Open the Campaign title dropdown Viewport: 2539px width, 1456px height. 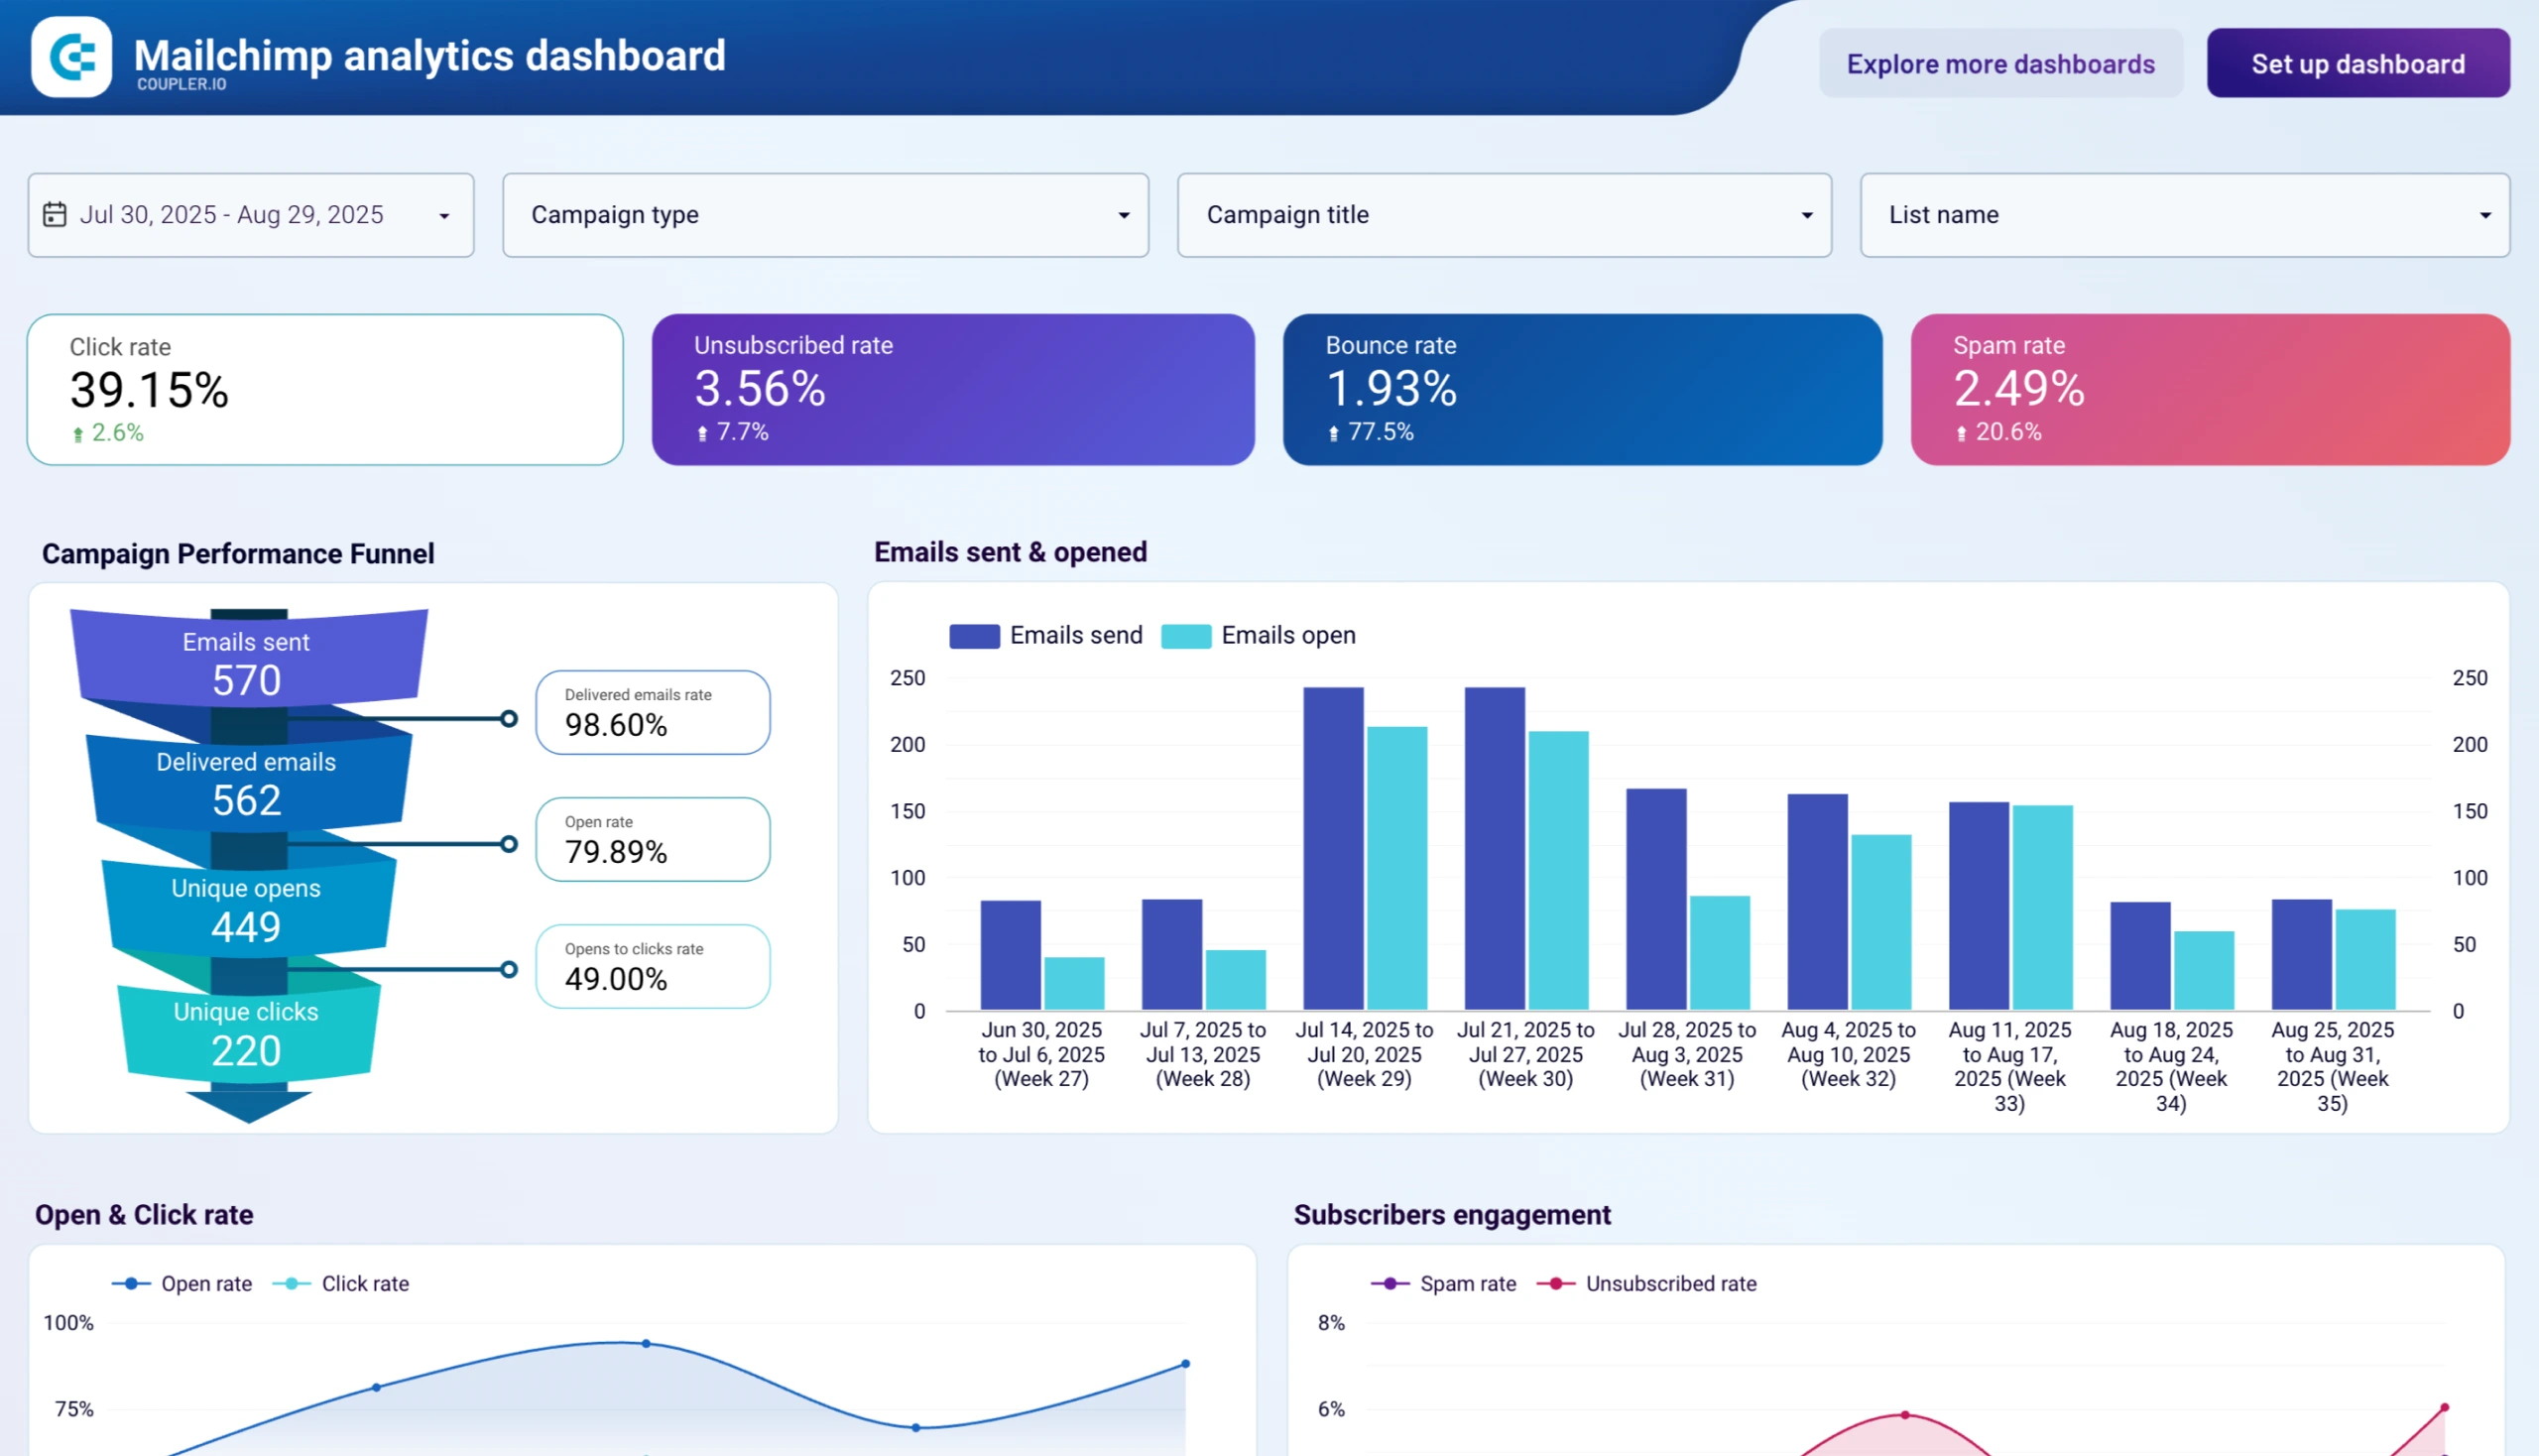(1504, 214)
